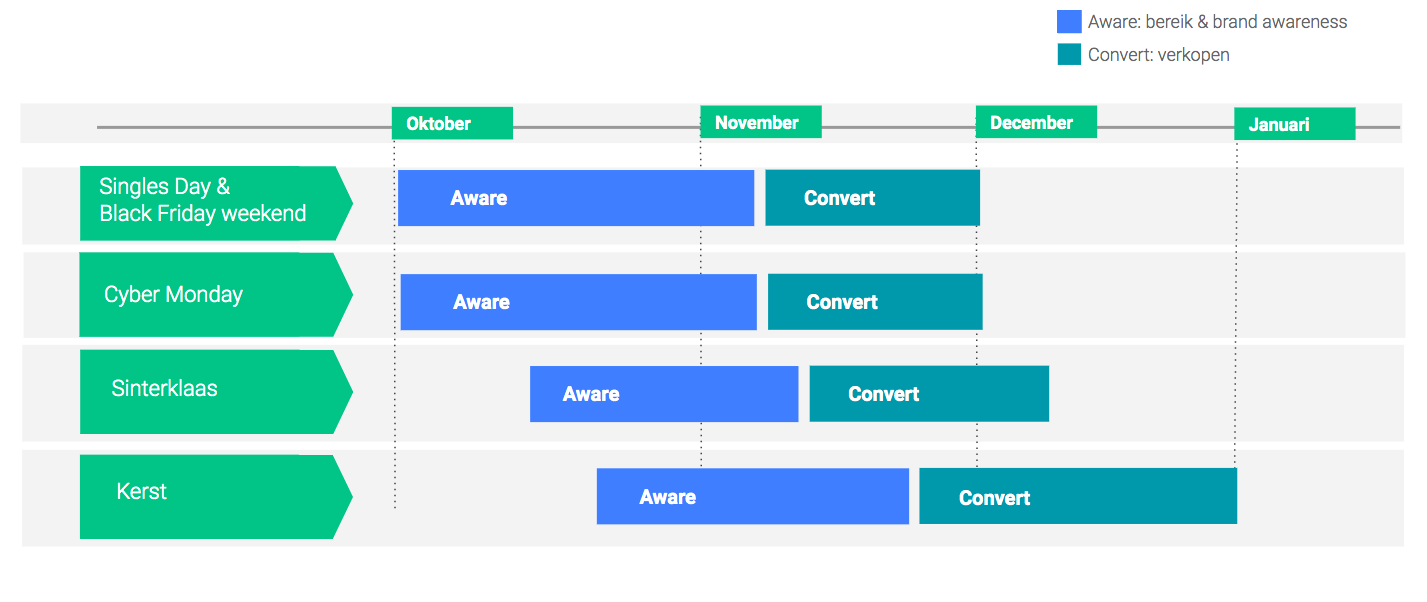The image size is (1427, 602).
Task: Click the 'Convert: verkopen' legend text
Action: point(1158,55)
